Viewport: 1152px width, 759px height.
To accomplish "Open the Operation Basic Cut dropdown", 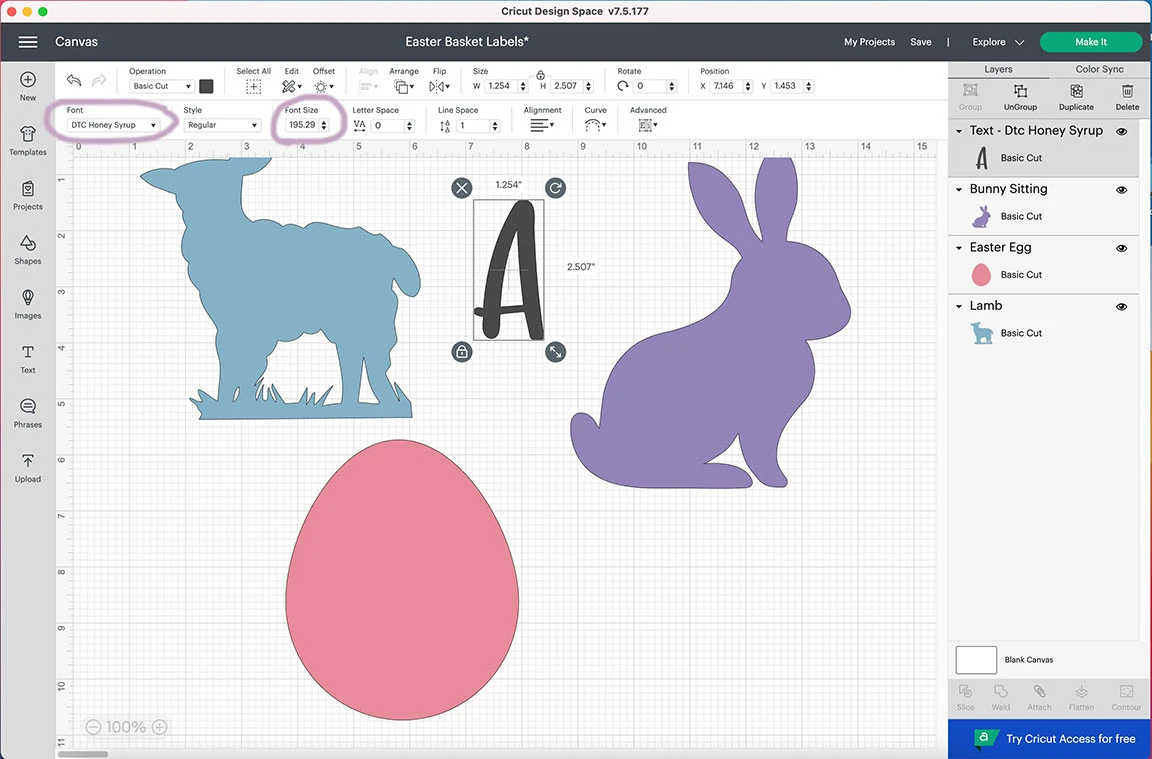I will [162, 86].
